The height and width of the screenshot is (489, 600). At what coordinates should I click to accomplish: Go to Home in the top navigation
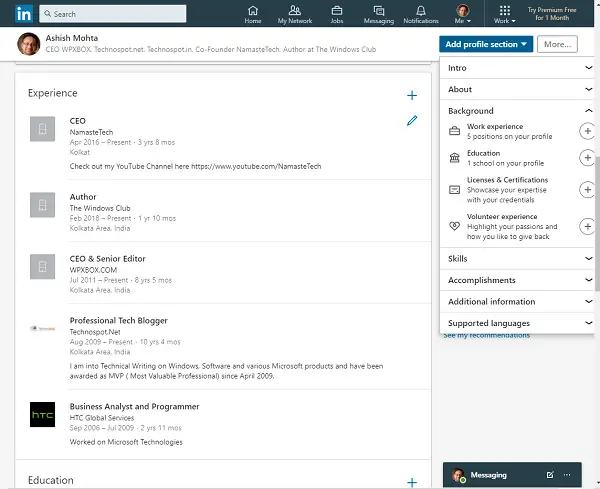tap(253, 15)
